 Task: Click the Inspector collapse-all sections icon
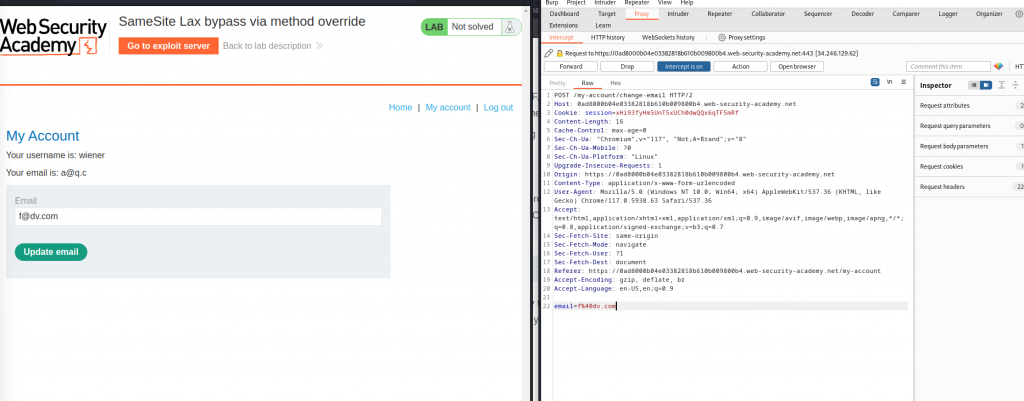[1016, 85]
